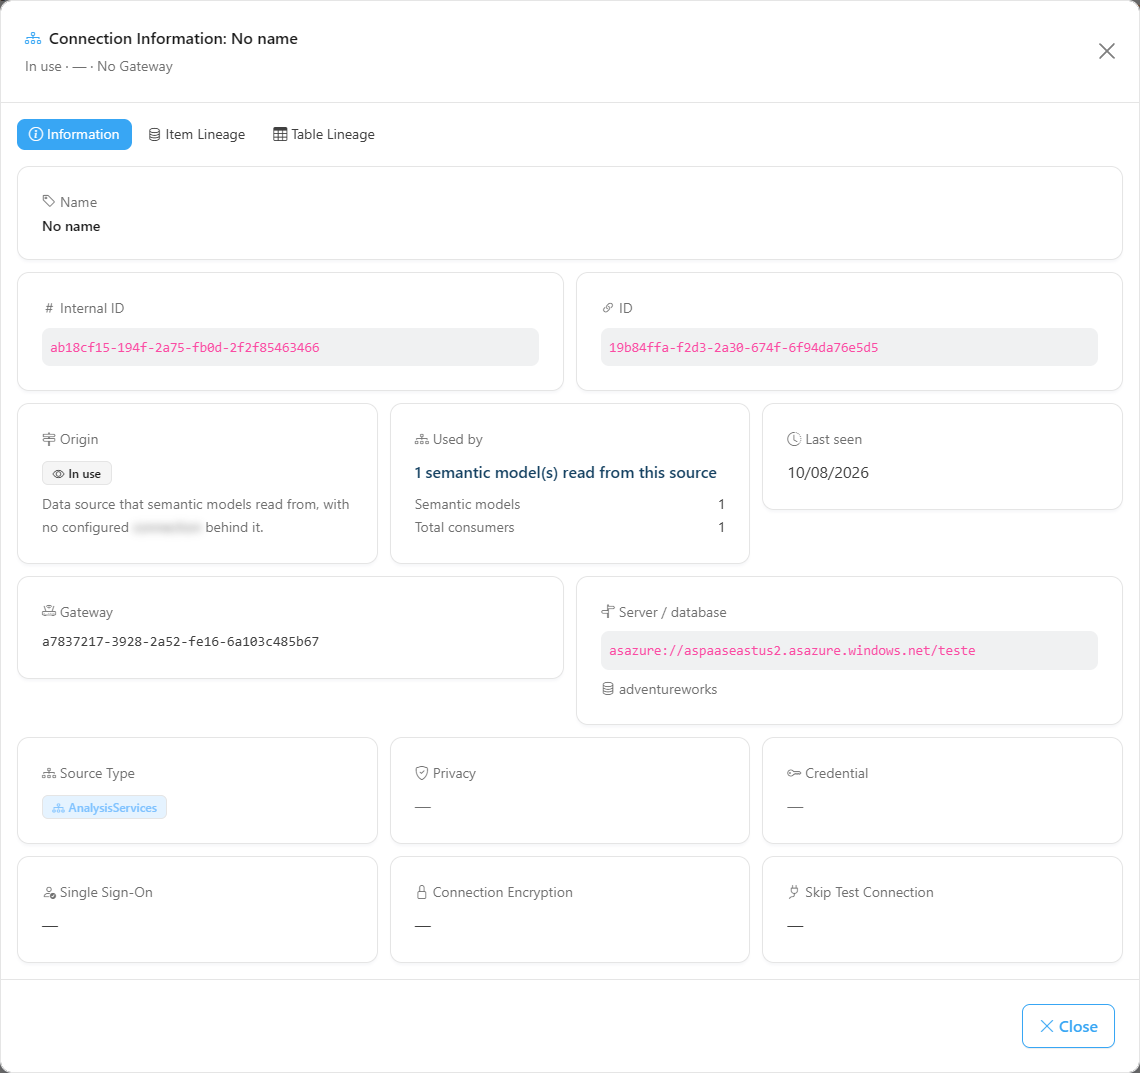Select the server URL asazure://aspaaseastus2.asazure.windows.net/teste
1140x1073 pixels.
(x=792, y=651)
